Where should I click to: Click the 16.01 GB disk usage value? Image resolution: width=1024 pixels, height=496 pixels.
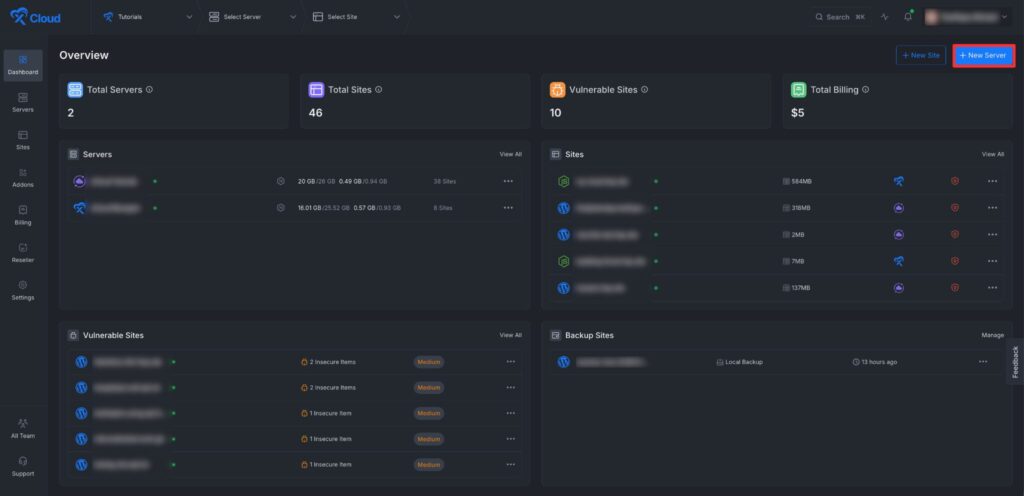(310, 208)
